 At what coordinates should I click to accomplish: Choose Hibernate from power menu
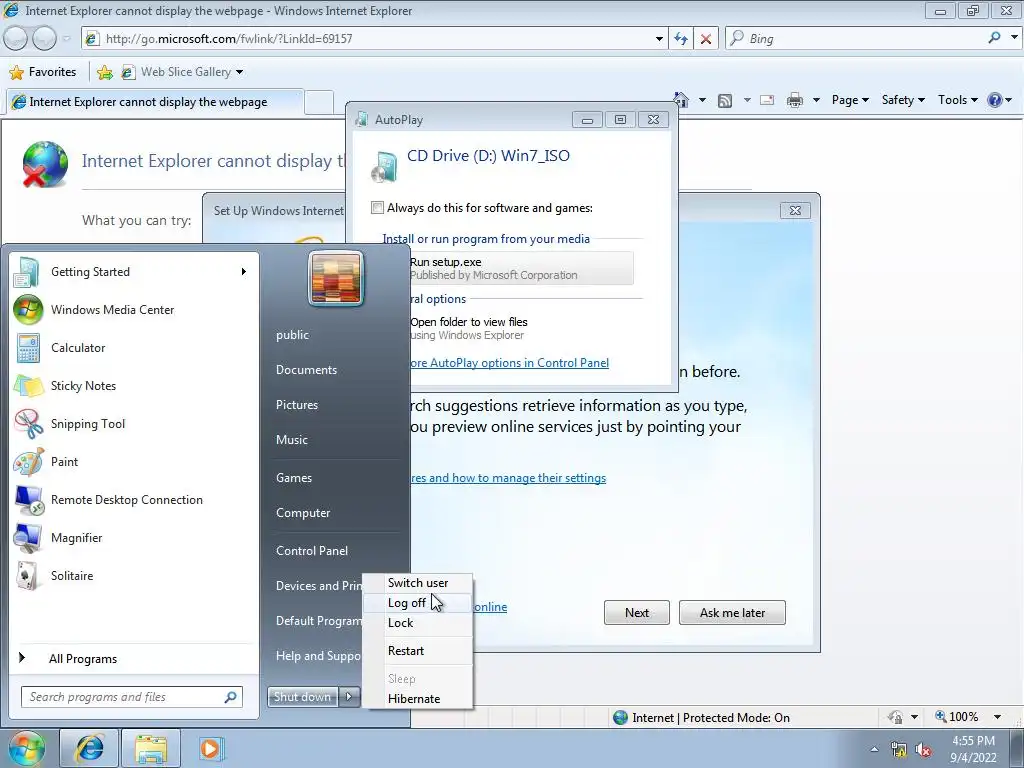click(x=417, y=699)
